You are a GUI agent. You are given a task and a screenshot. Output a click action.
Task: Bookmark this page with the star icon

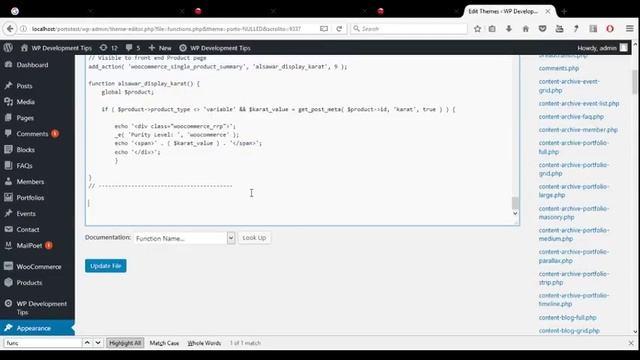point(477,29)
